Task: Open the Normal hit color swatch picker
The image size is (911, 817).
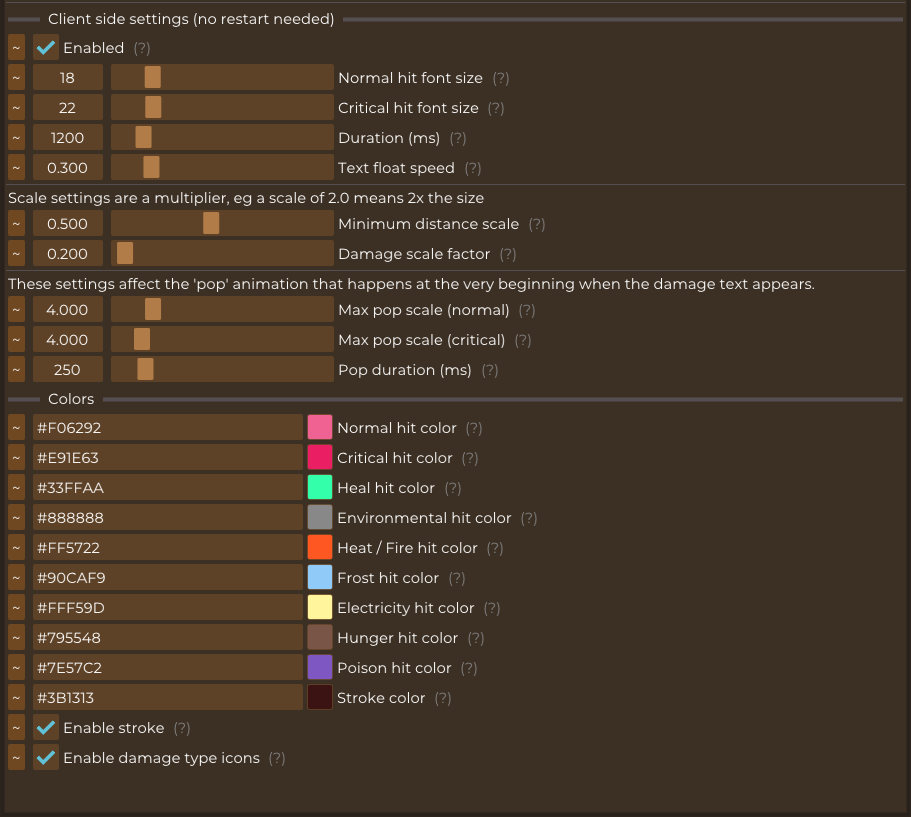Action: click(x=320, y=428)
